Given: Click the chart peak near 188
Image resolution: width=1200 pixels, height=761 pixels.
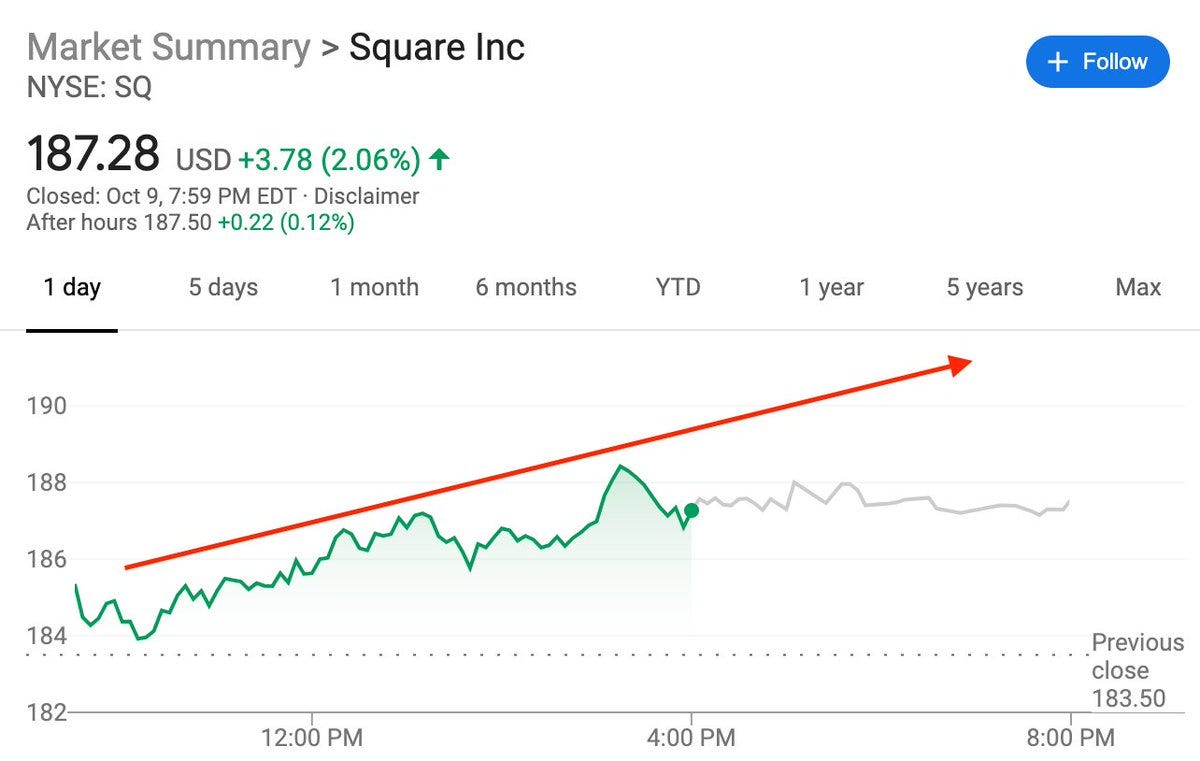Looking at the screenshot, I should click(x=621, y=466).
